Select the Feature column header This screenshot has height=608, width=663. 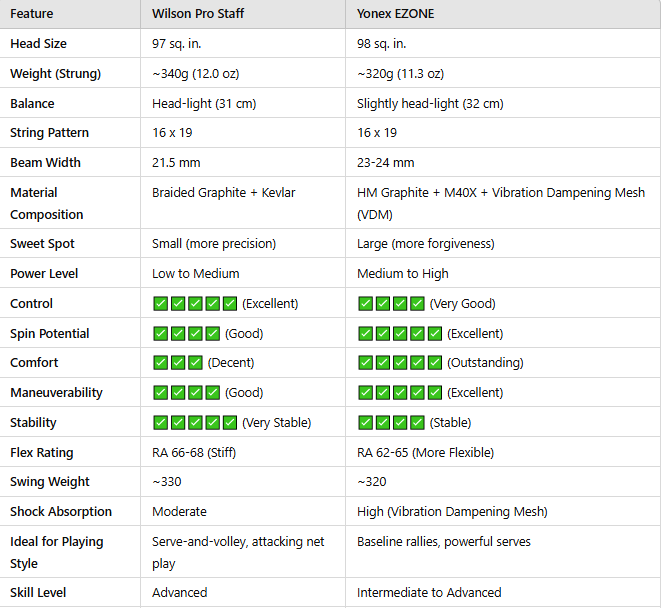pyautogui.click(x=32, y=14)
